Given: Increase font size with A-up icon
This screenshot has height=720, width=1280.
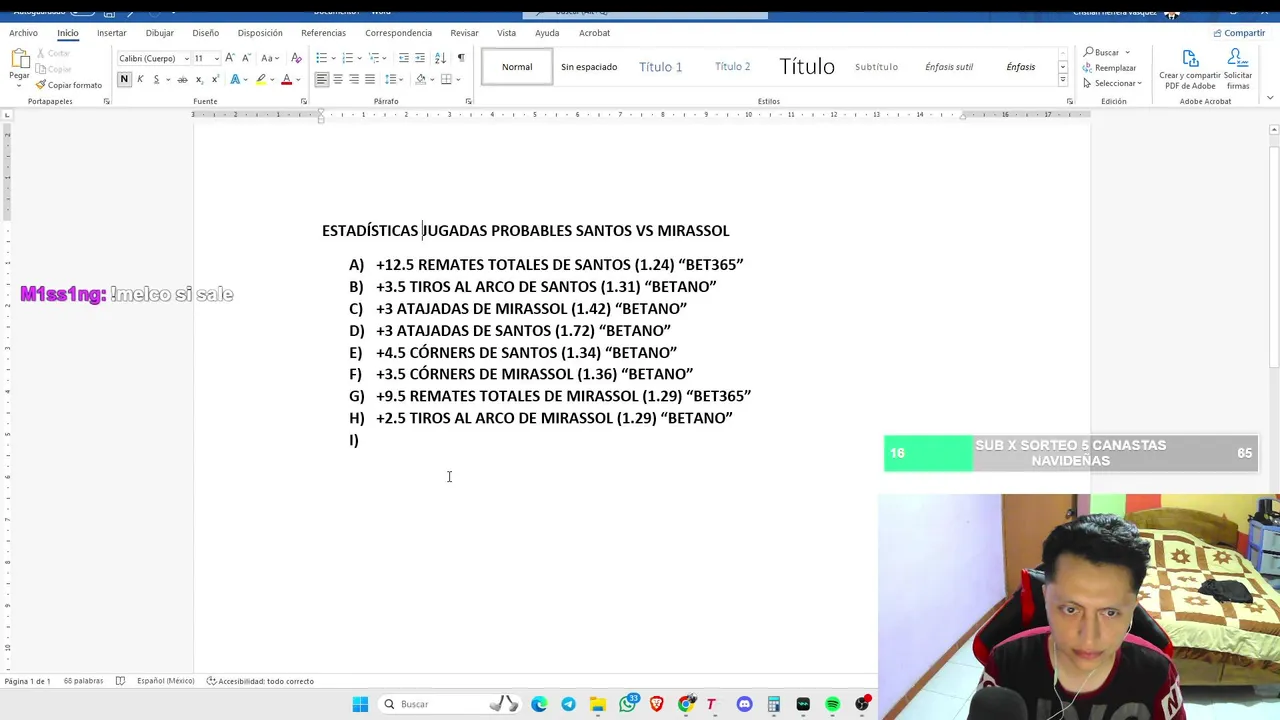Looking at the screenshot, I should 230,58.
